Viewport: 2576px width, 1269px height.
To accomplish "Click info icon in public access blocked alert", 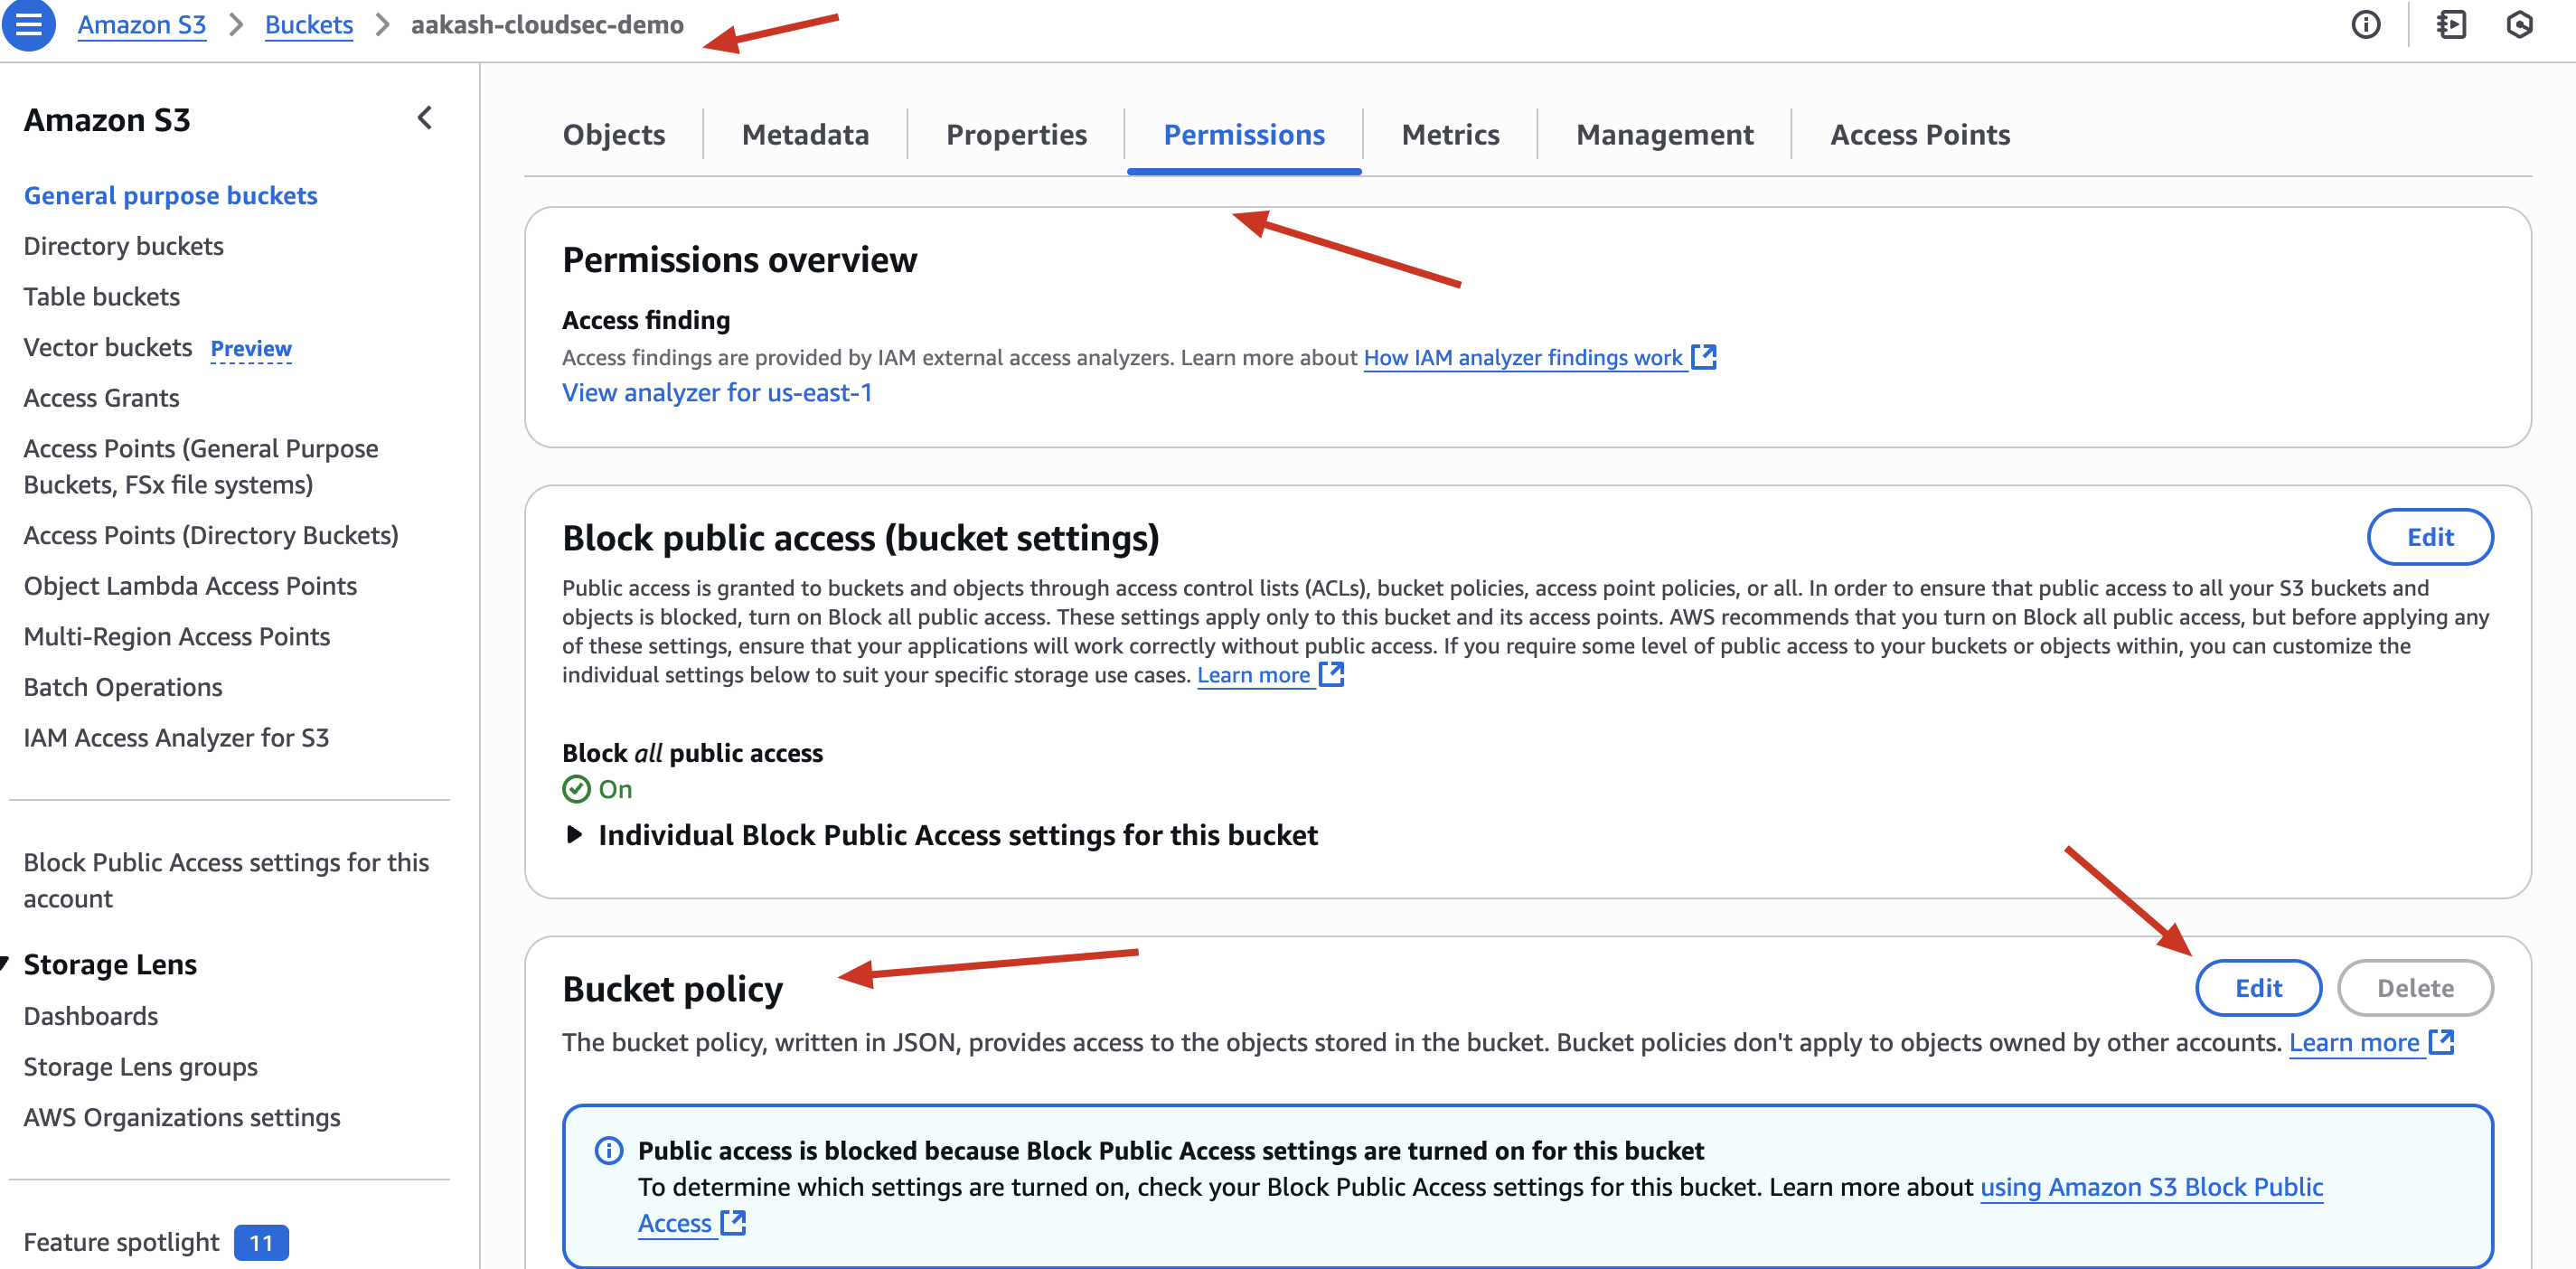I will (608, 1151).
